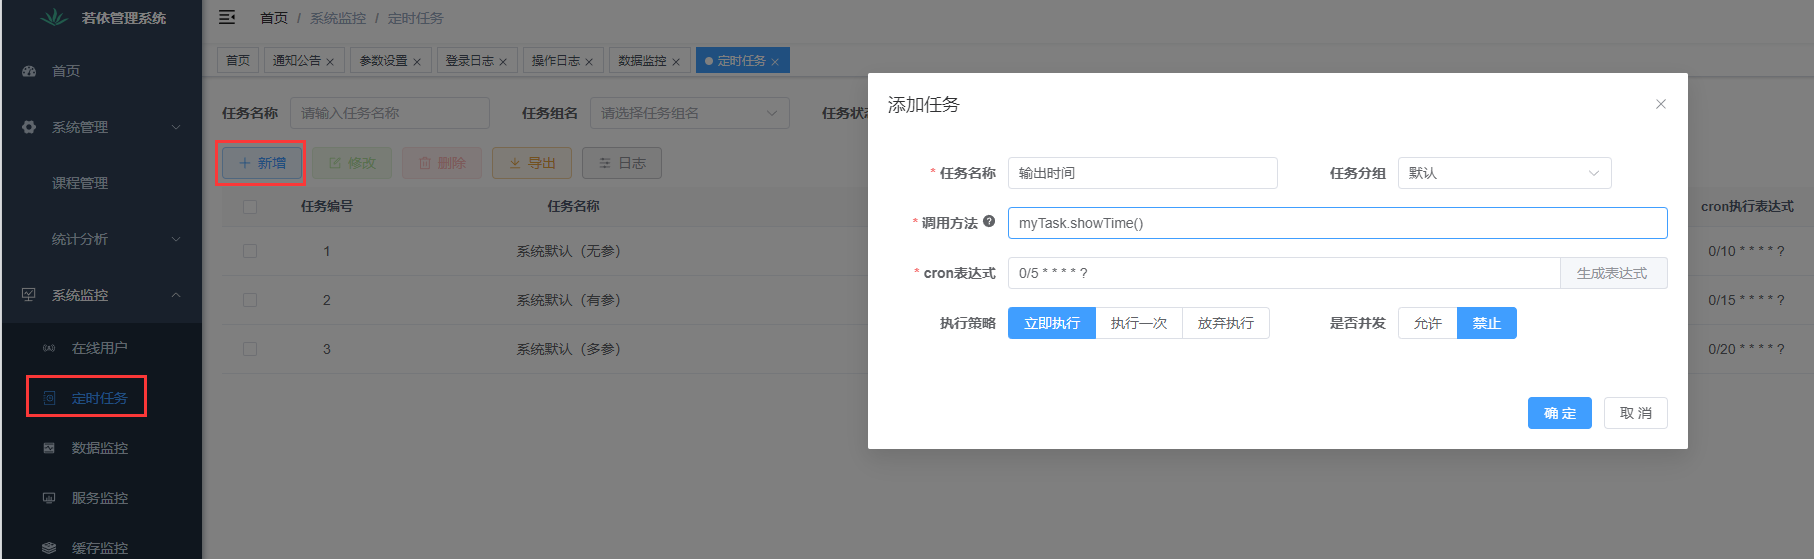Screen dimensions: 1814x559
Task: Click the 修改 edit button
Action: pyautogui.click(x=352, y=163)
